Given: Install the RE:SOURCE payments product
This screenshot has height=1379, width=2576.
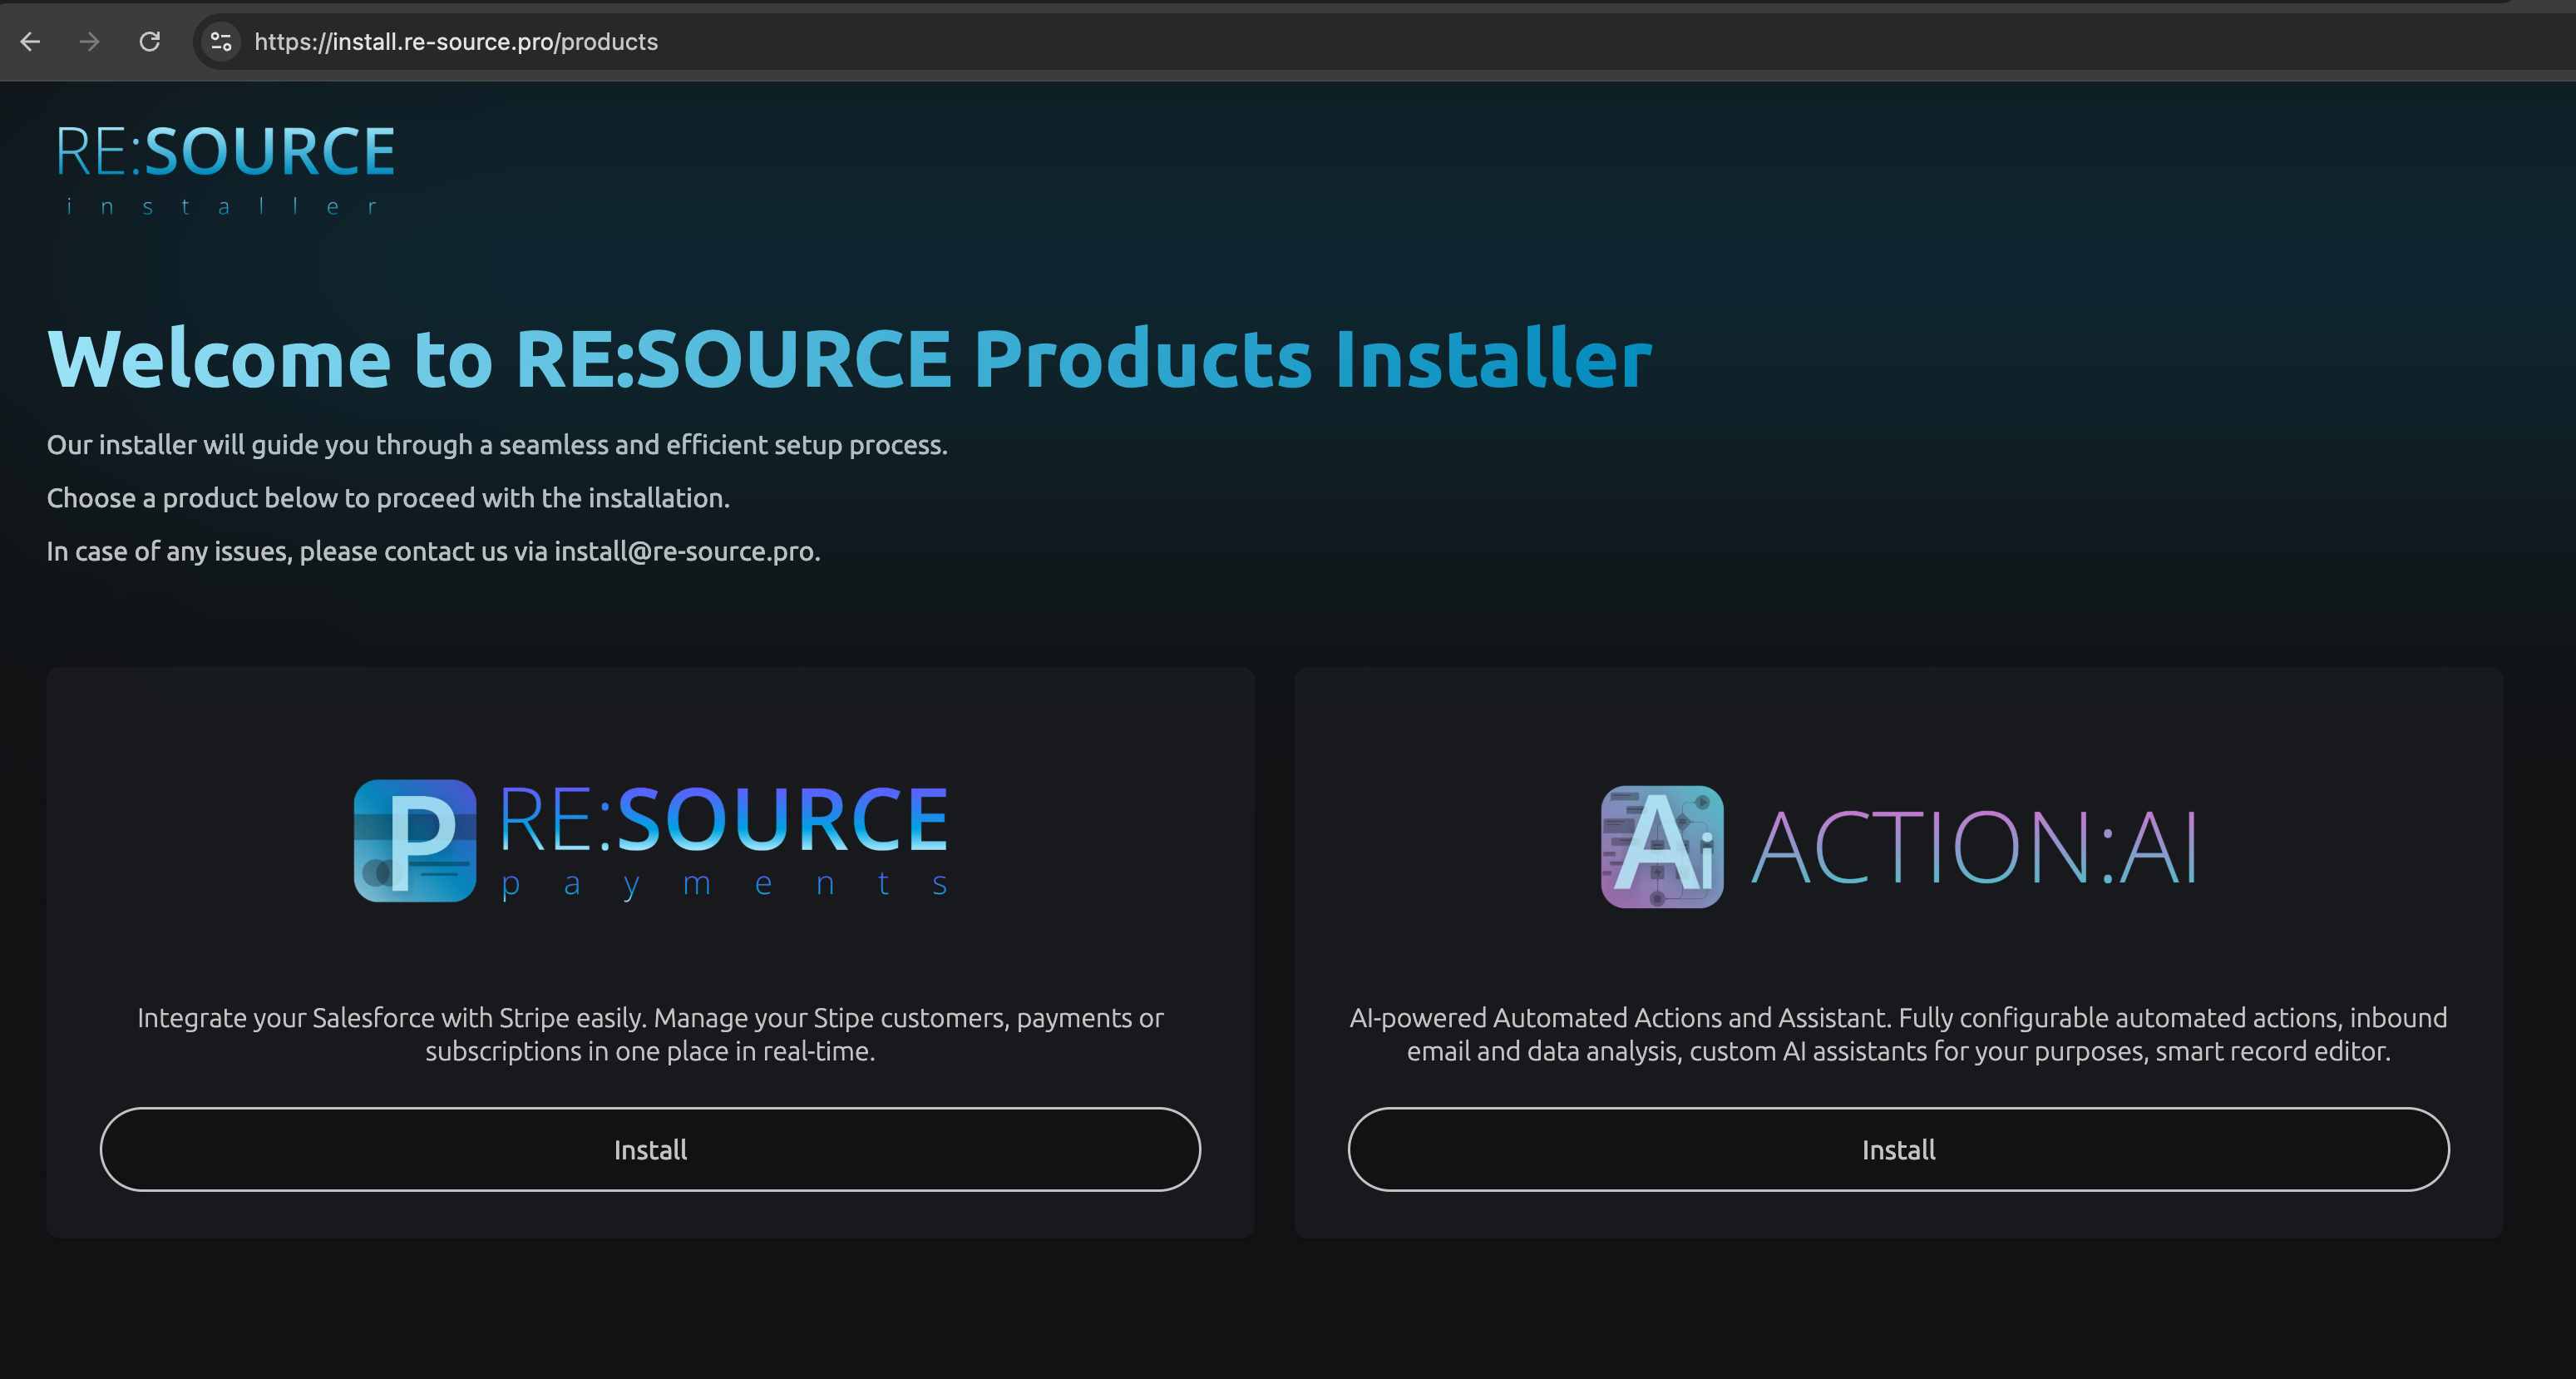Looking at the screenshot, I should (650, 1149).
